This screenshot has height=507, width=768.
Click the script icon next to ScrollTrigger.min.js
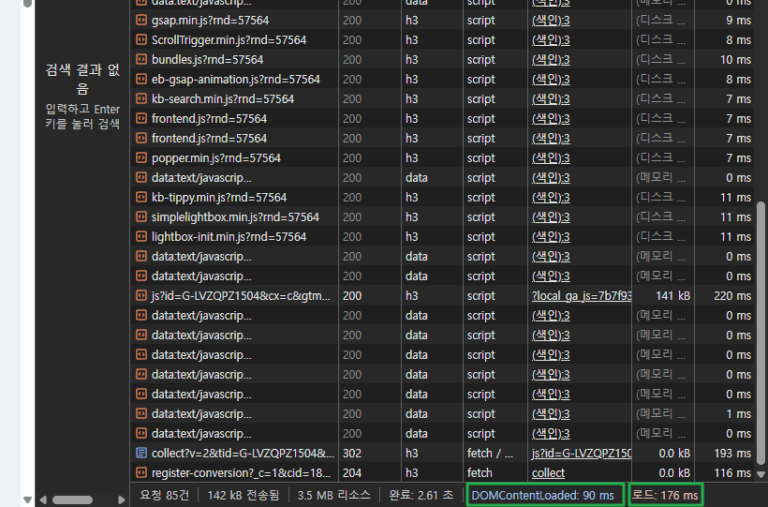(x=142, y=40)
